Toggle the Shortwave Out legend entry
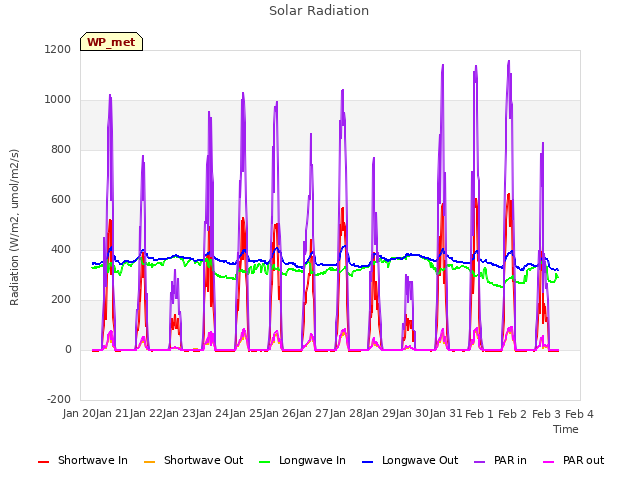Screen dimensions: 640x480 pyautogui.click(x=193, y=460)
